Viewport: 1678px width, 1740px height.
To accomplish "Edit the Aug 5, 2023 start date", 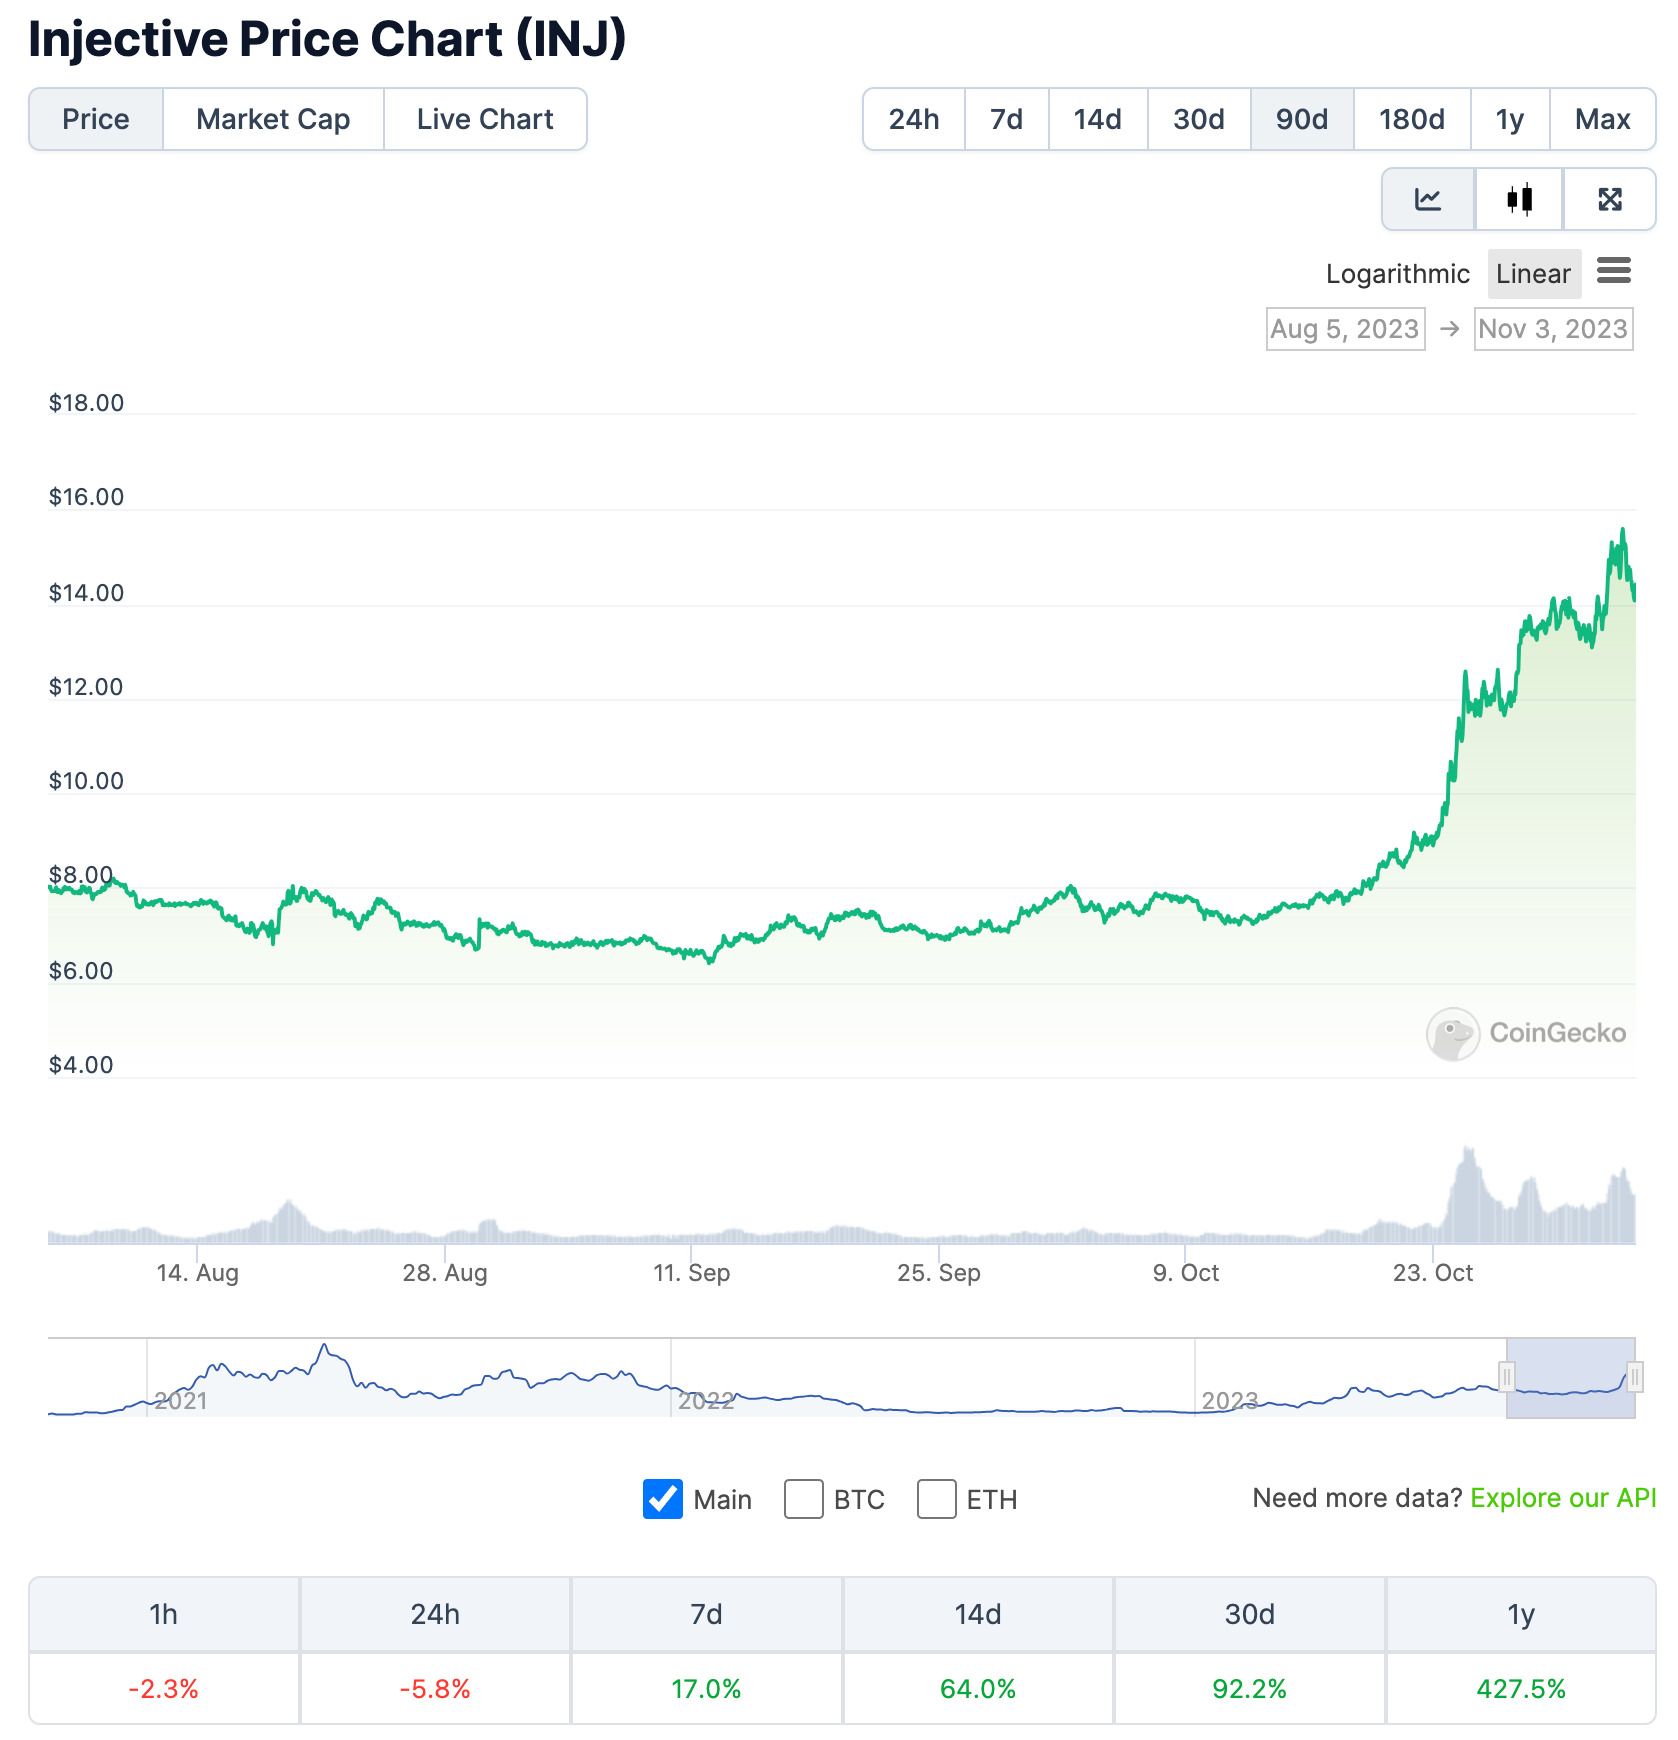I will (1345, 329).
